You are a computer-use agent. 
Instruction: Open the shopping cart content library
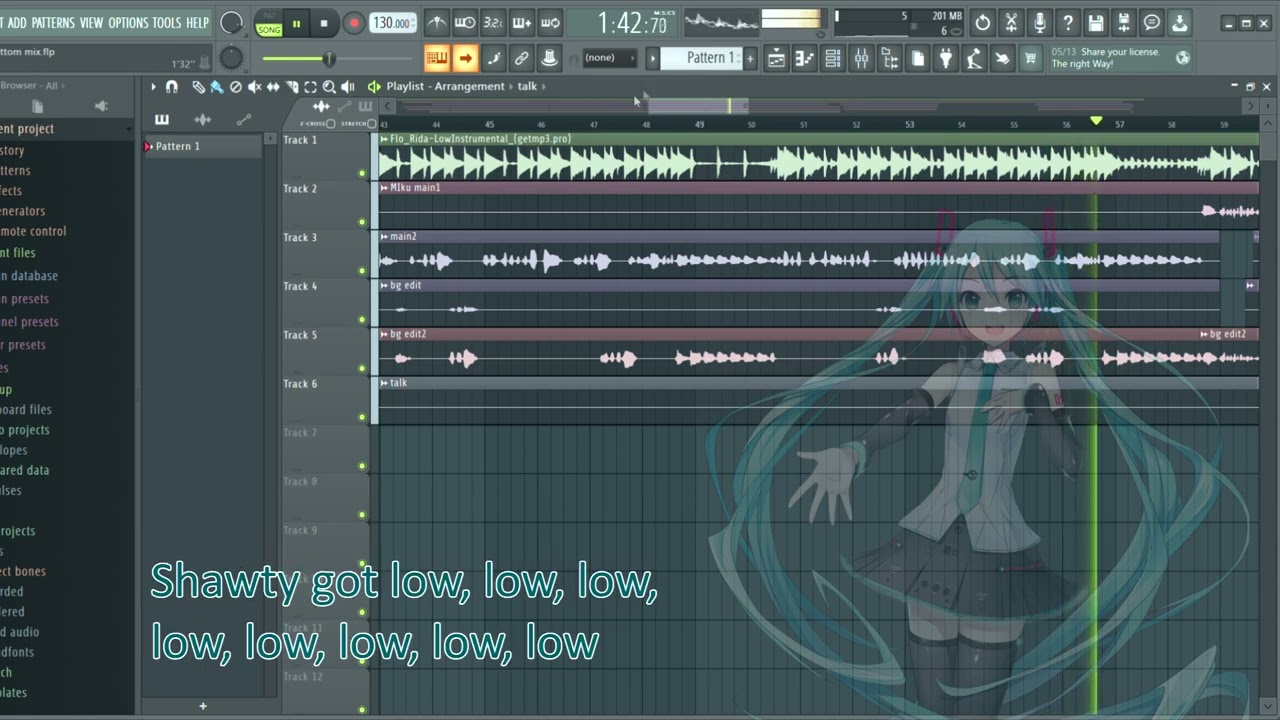click(1030, 59)
